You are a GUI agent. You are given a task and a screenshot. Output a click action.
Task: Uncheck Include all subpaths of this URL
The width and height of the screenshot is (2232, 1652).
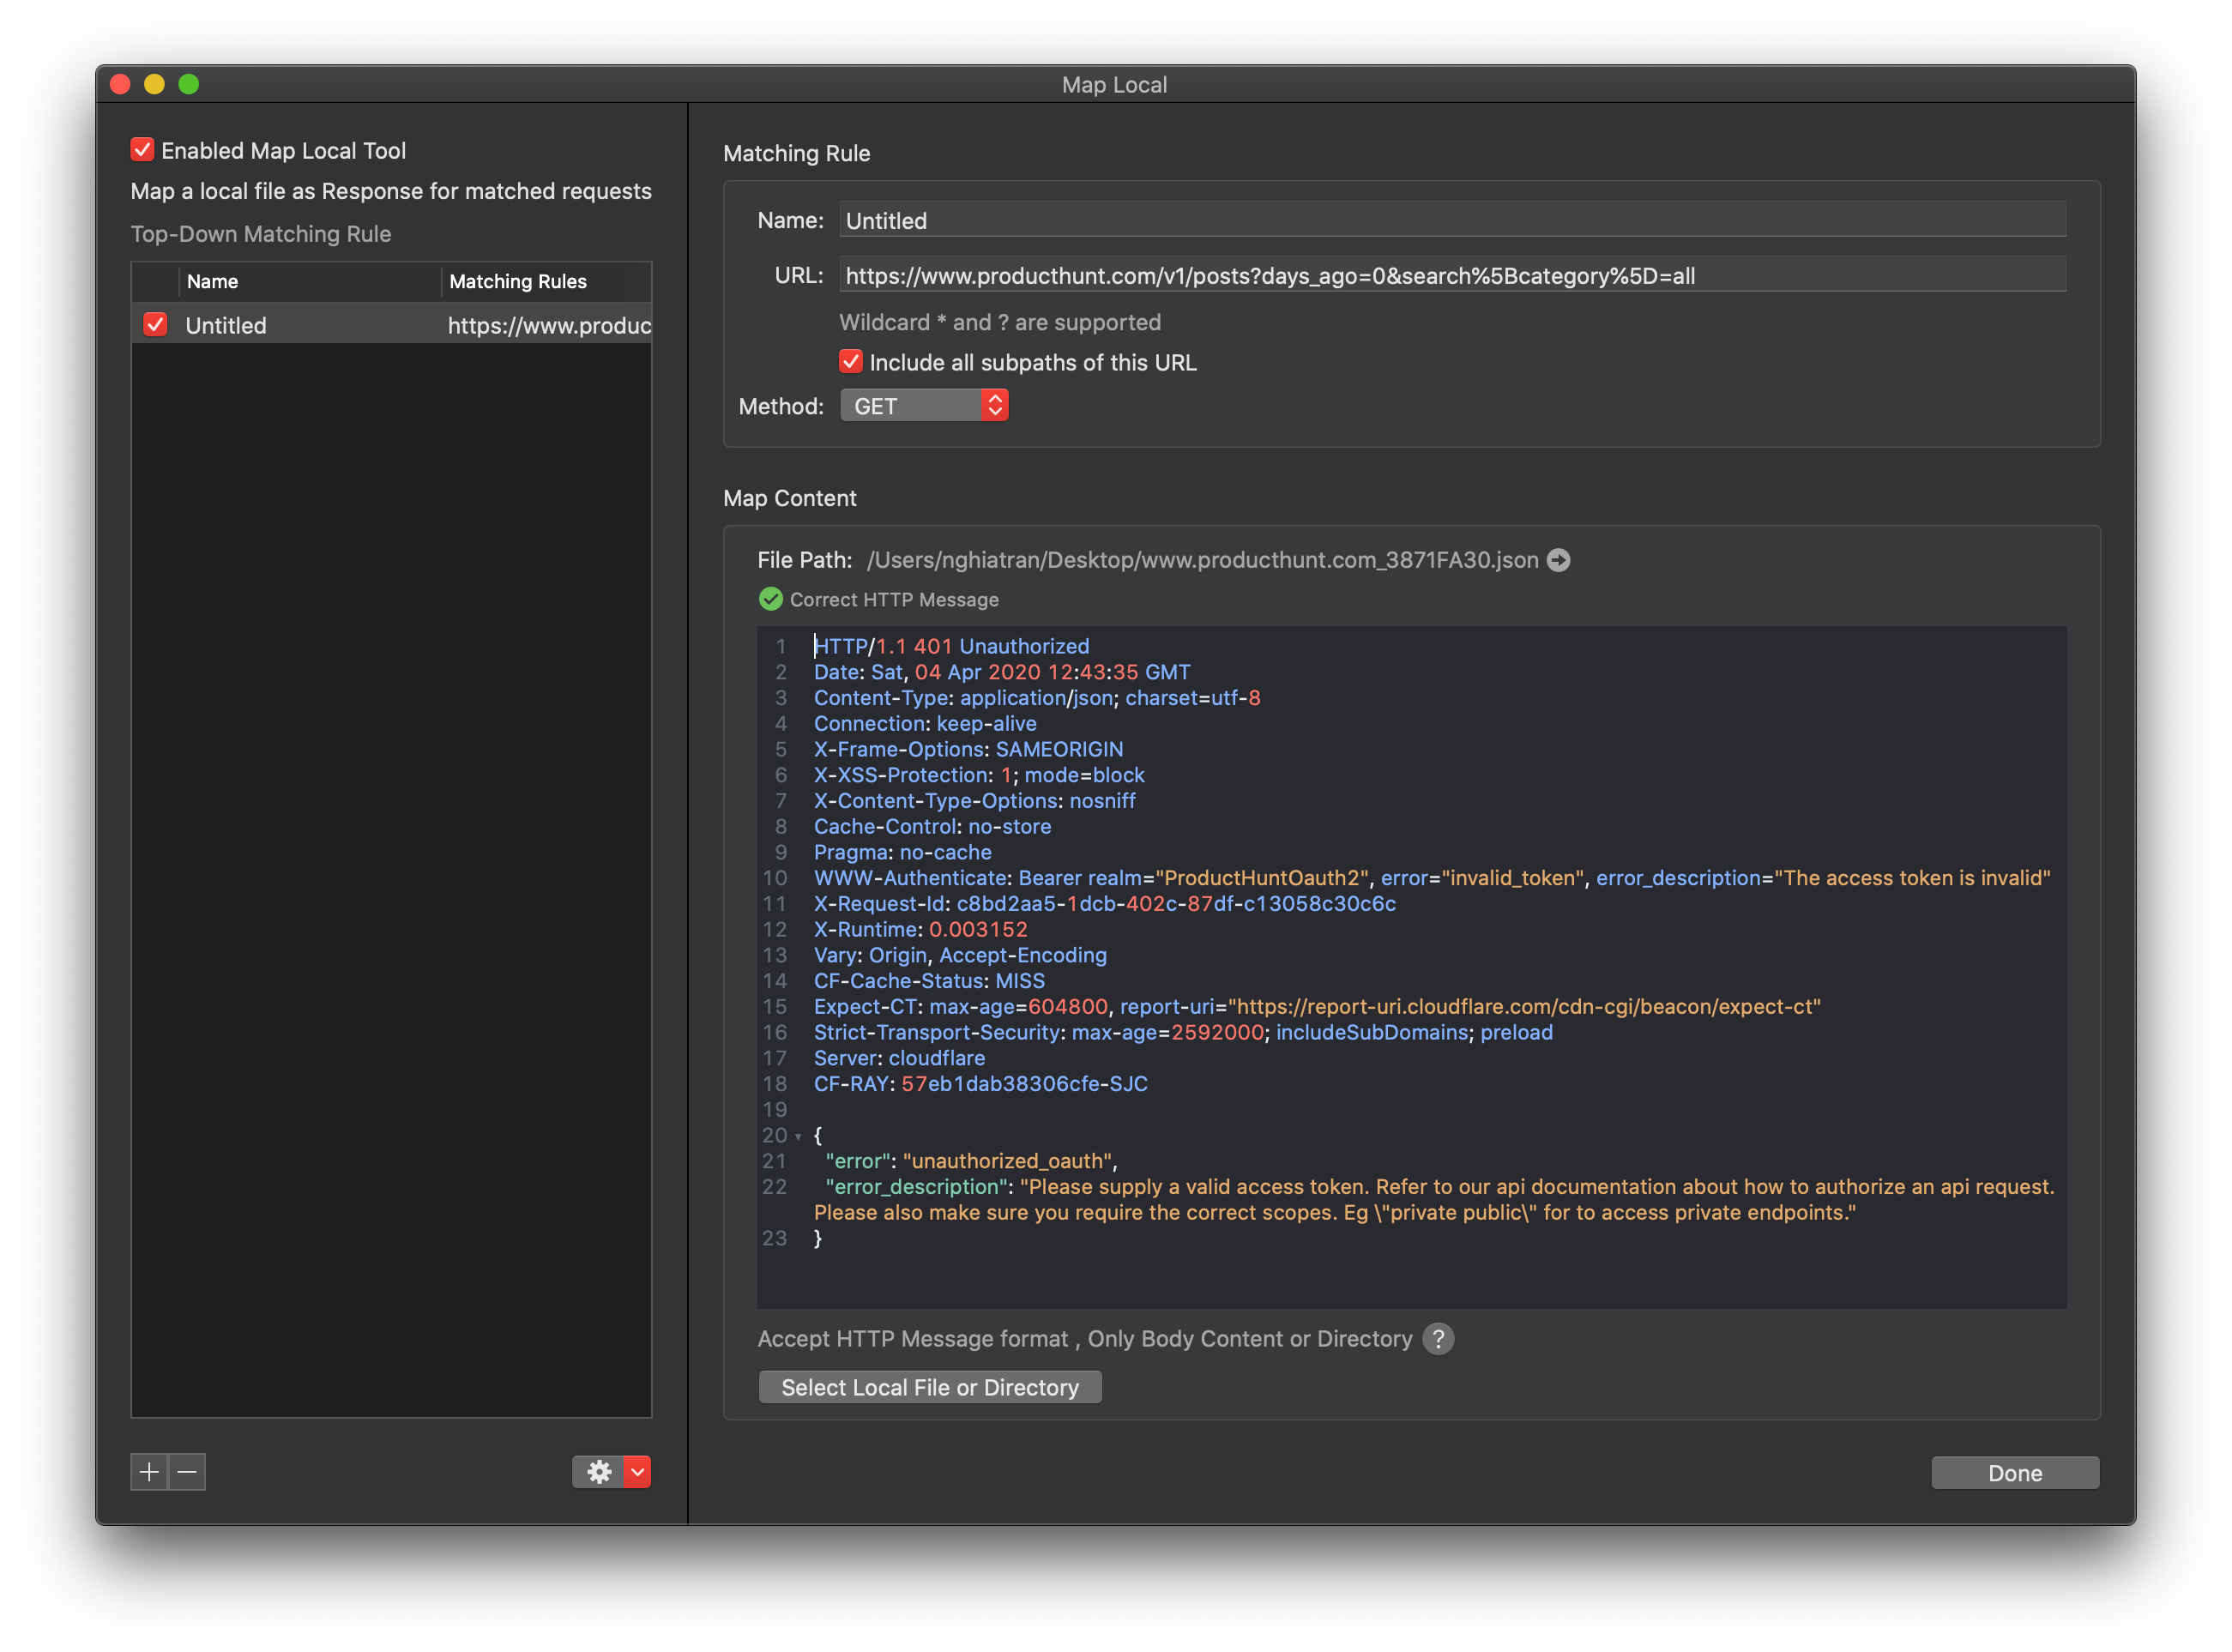851,362
